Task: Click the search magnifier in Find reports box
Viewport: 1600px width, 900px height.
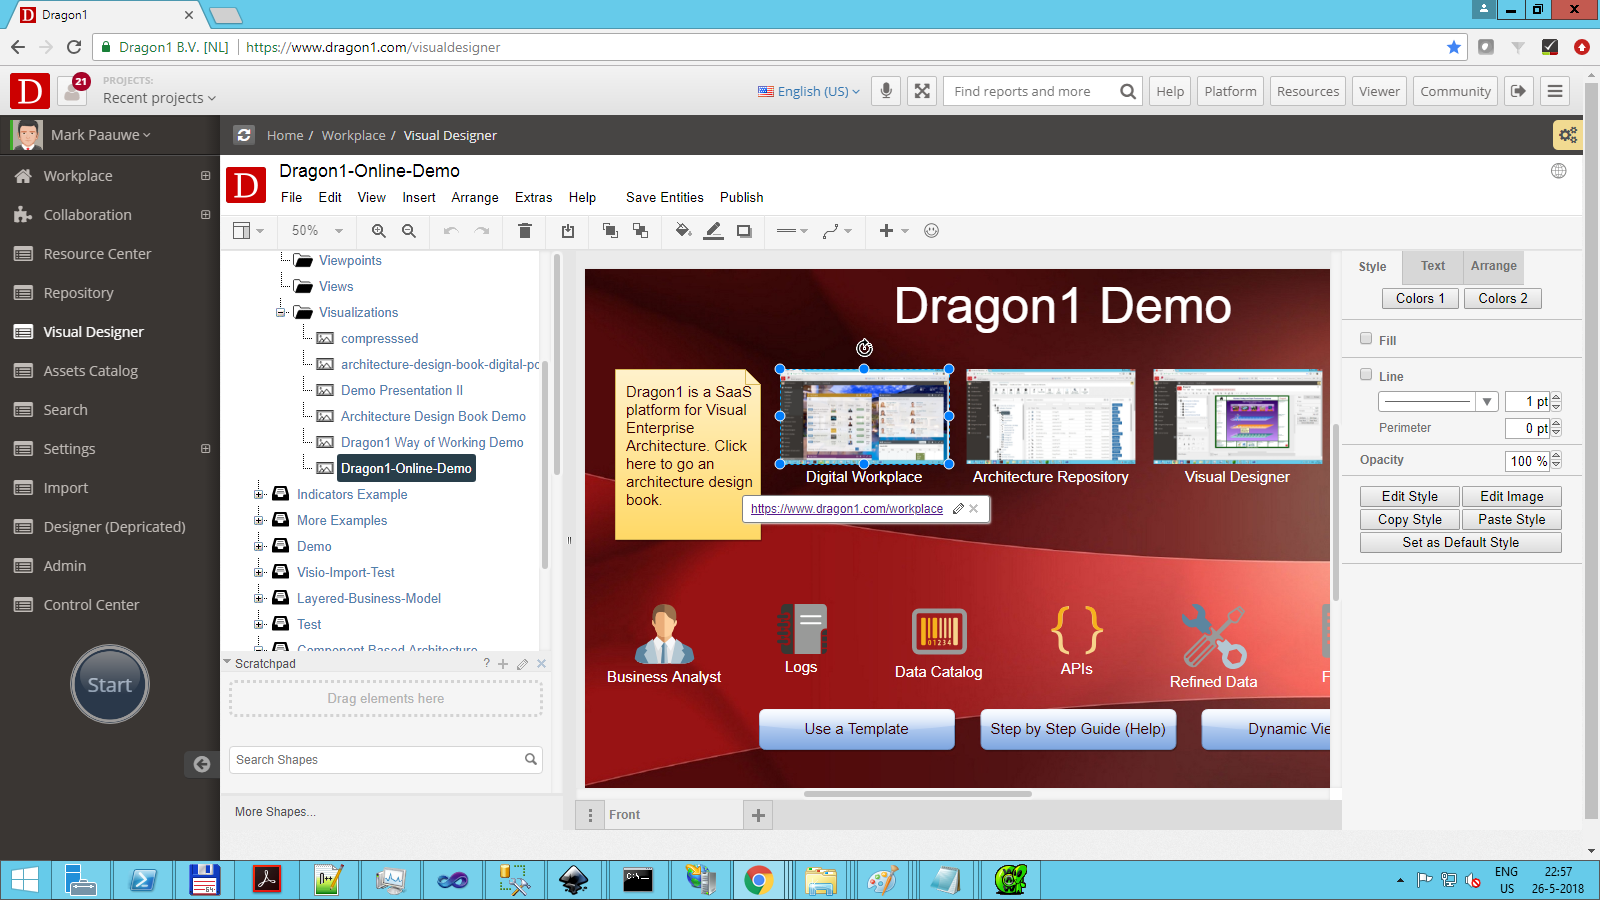Action: 1127,91
